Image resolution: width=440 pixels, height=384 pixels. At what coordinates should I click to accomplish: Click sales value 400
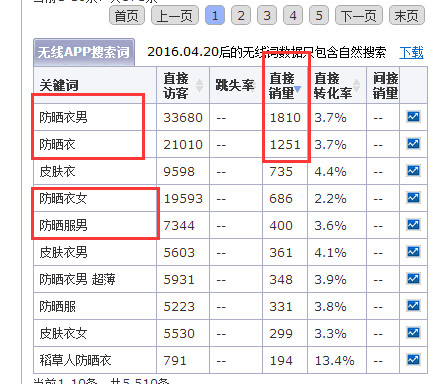coord(281,226)
